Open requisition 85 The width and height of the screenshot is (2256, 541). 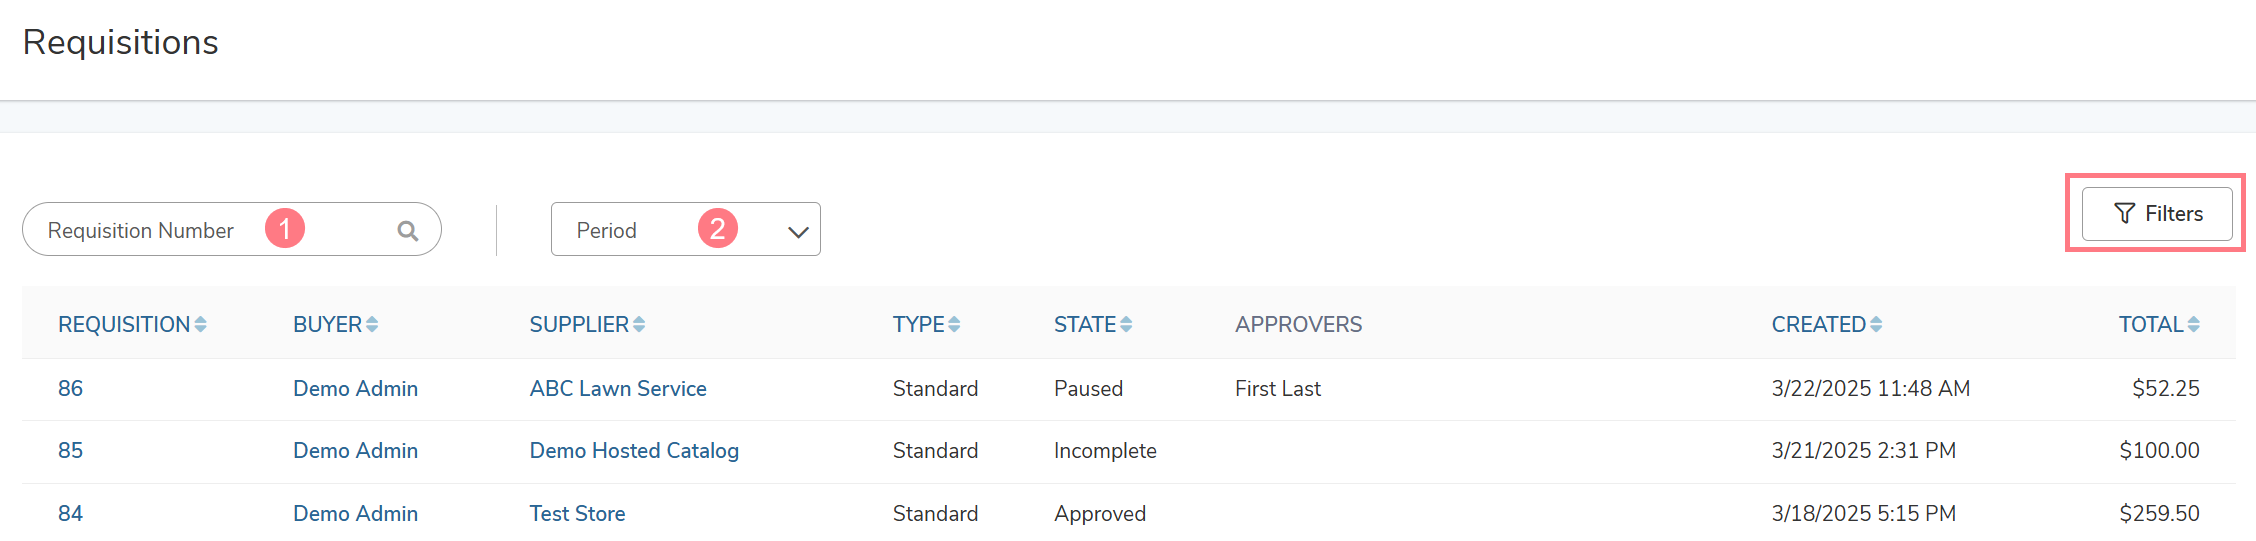70,451
